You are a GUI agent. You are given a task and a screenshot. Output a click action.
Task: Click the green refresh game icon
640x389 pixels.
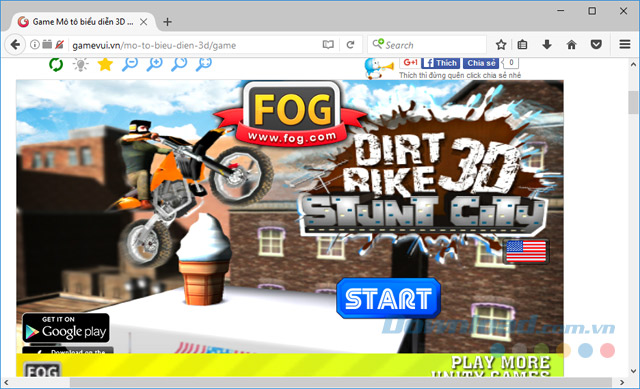point(56,64)
